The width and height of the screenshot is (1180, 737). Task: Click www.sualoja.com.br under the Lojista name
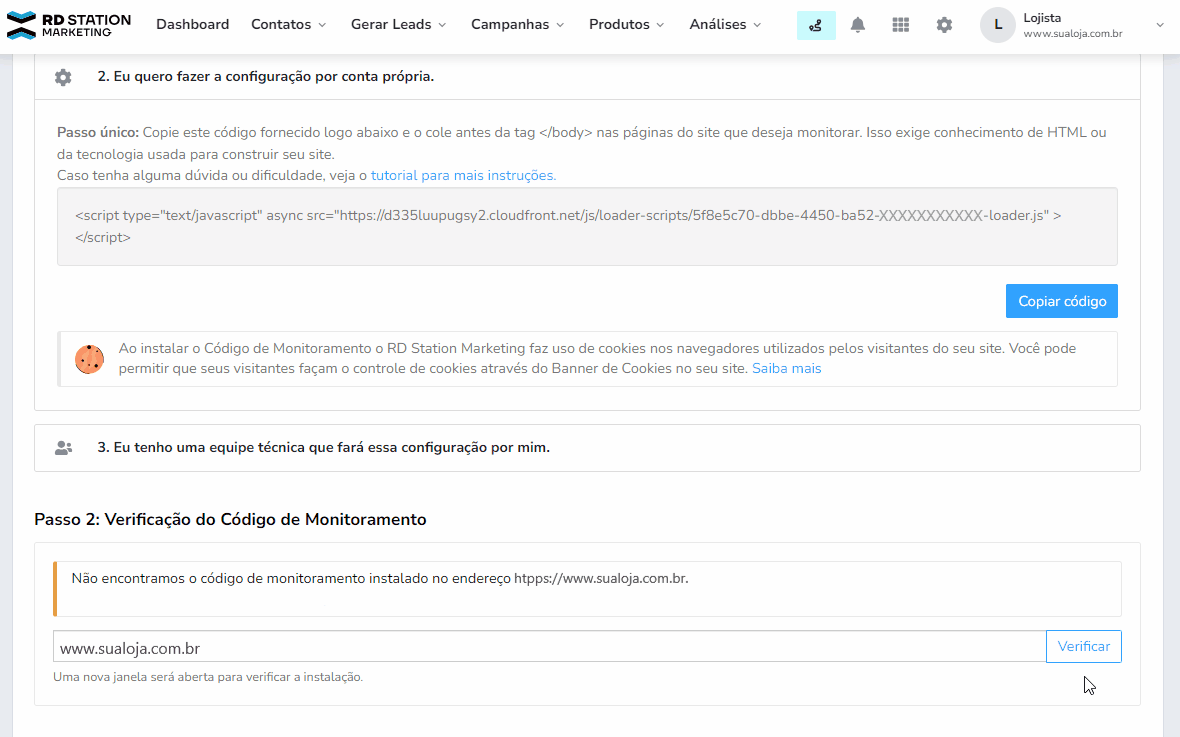pyautogui.click(x=1072, y=34)
